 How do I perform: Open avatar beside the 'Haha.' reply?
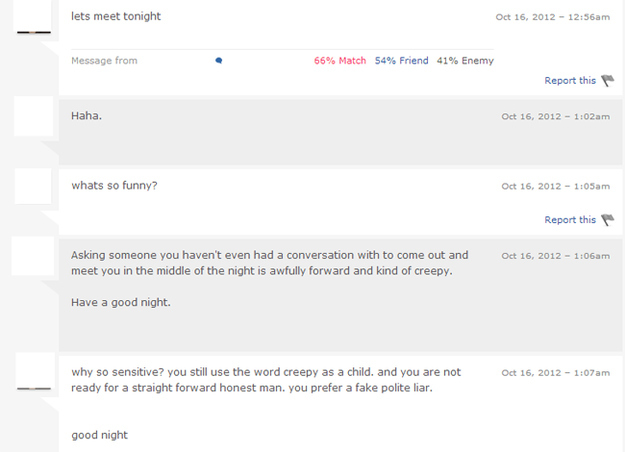tap(33, 116)
